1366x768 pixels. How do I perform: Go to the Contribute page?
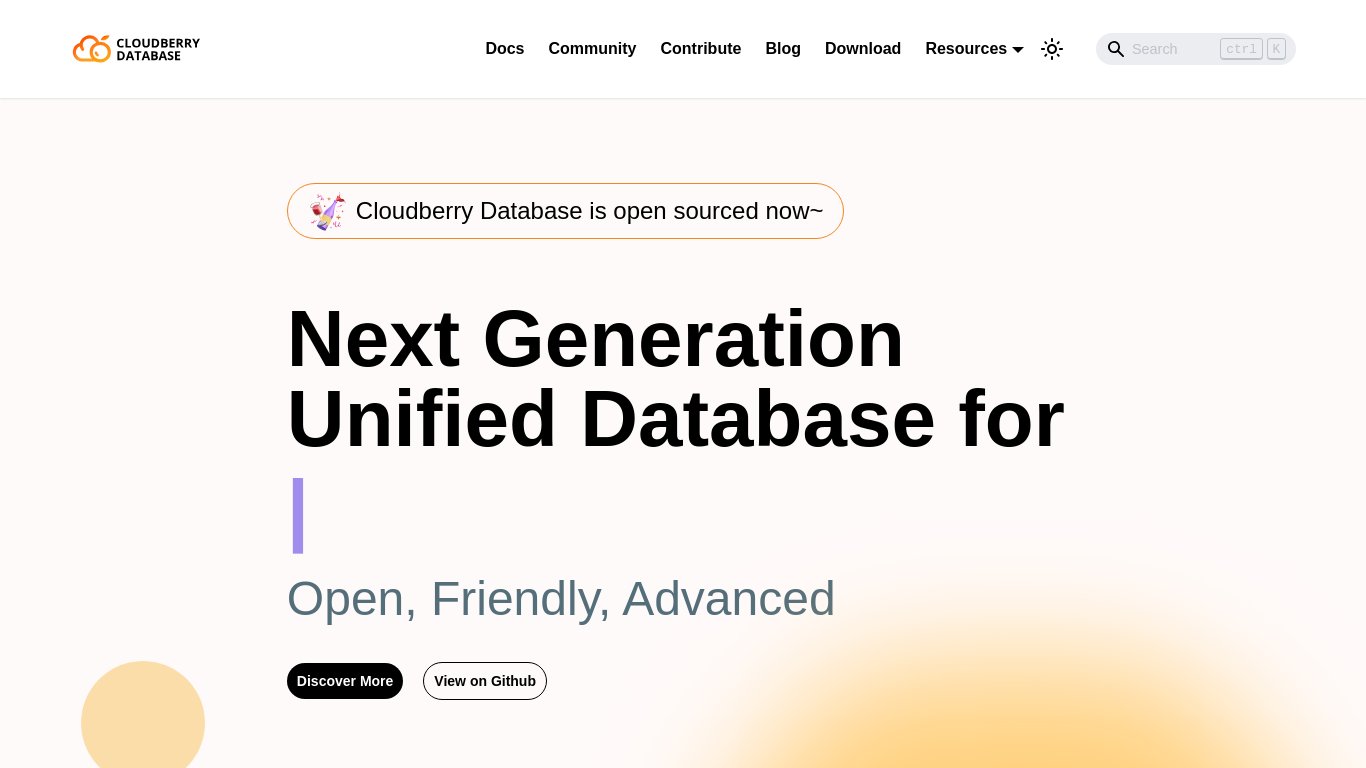point(701,49)
